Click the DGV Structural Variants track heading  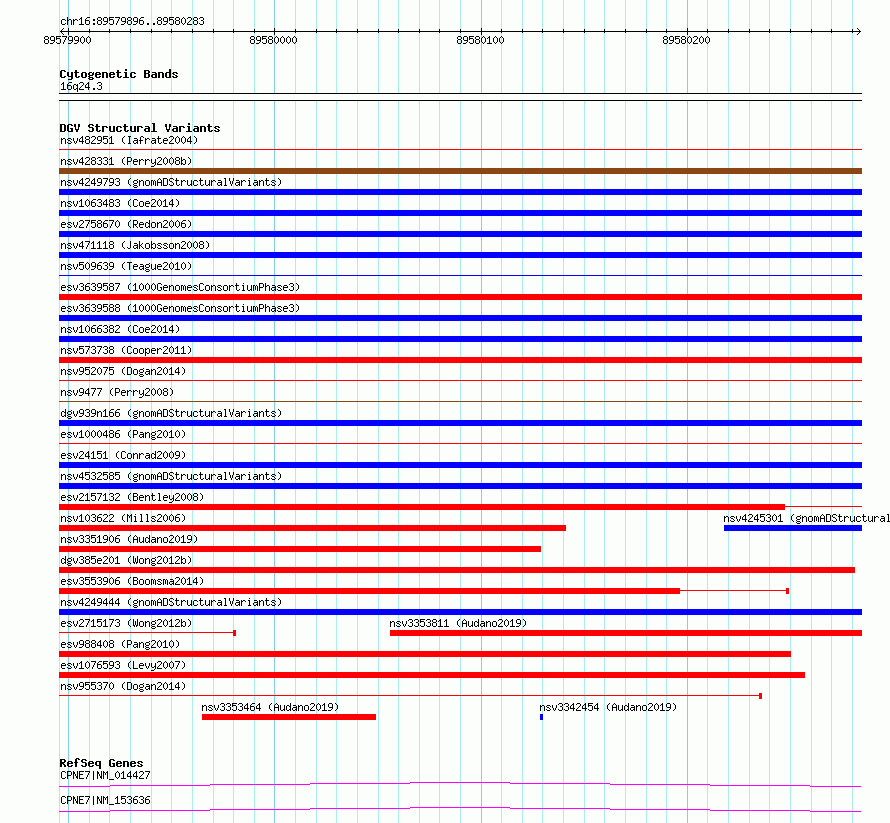tap(140, 128)
